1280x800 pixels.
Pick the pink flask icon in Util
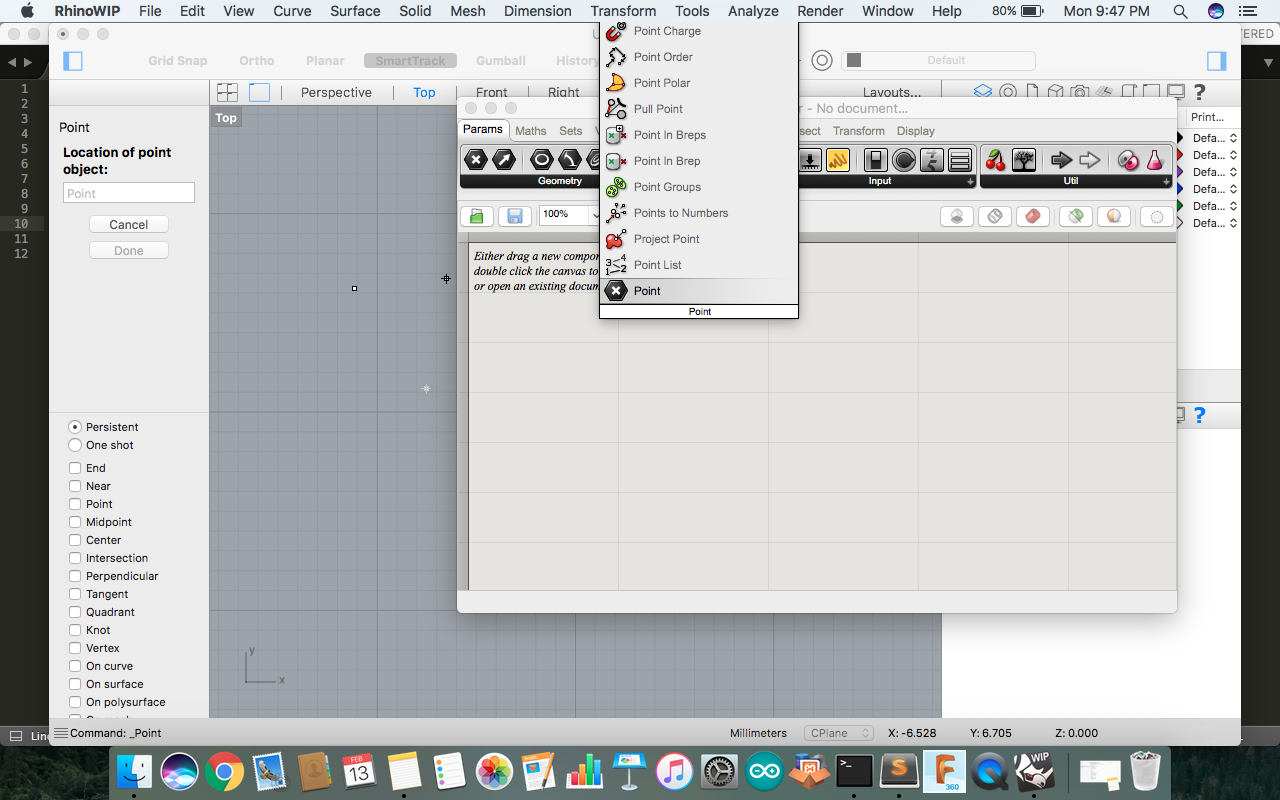click(x=1155, y=160)
